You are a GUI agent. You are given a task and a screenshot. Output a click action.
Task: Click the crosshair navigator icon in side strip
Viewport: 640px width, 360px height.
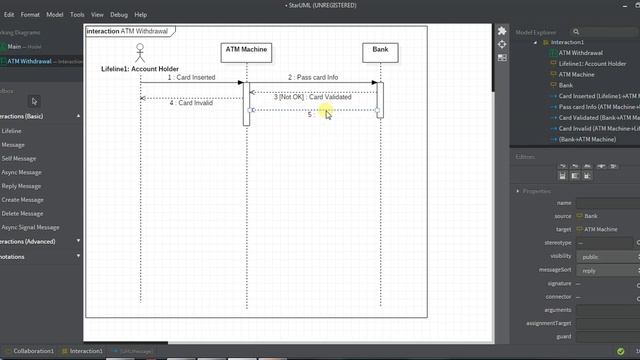pyautogui.click(x=502, y=44)
